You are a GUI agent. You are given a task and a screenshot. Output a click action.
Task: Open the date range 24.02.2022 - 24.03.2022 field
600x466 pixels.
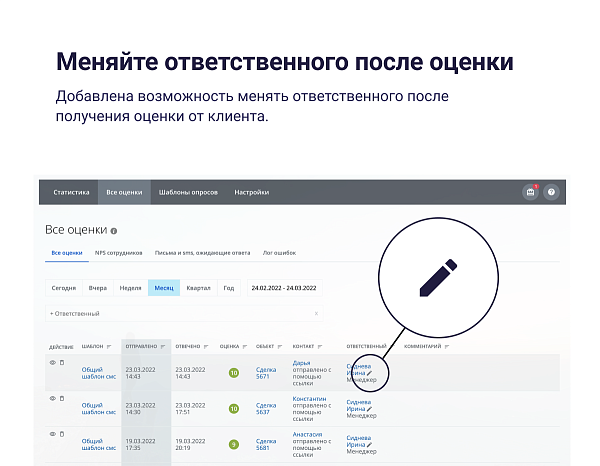point(284,288)
